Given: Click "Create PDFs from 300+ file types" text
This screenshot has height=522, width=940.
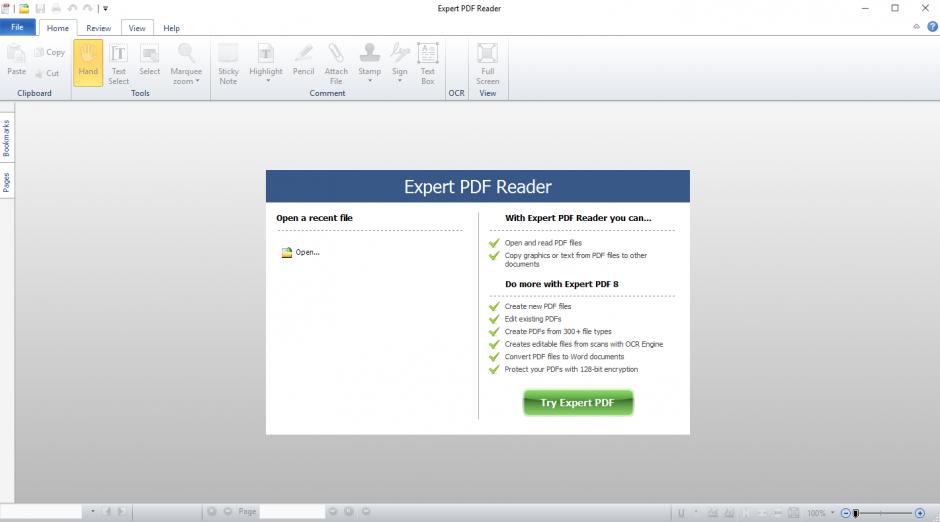Looking at the screenshot, I should click(x=558, y=331).
